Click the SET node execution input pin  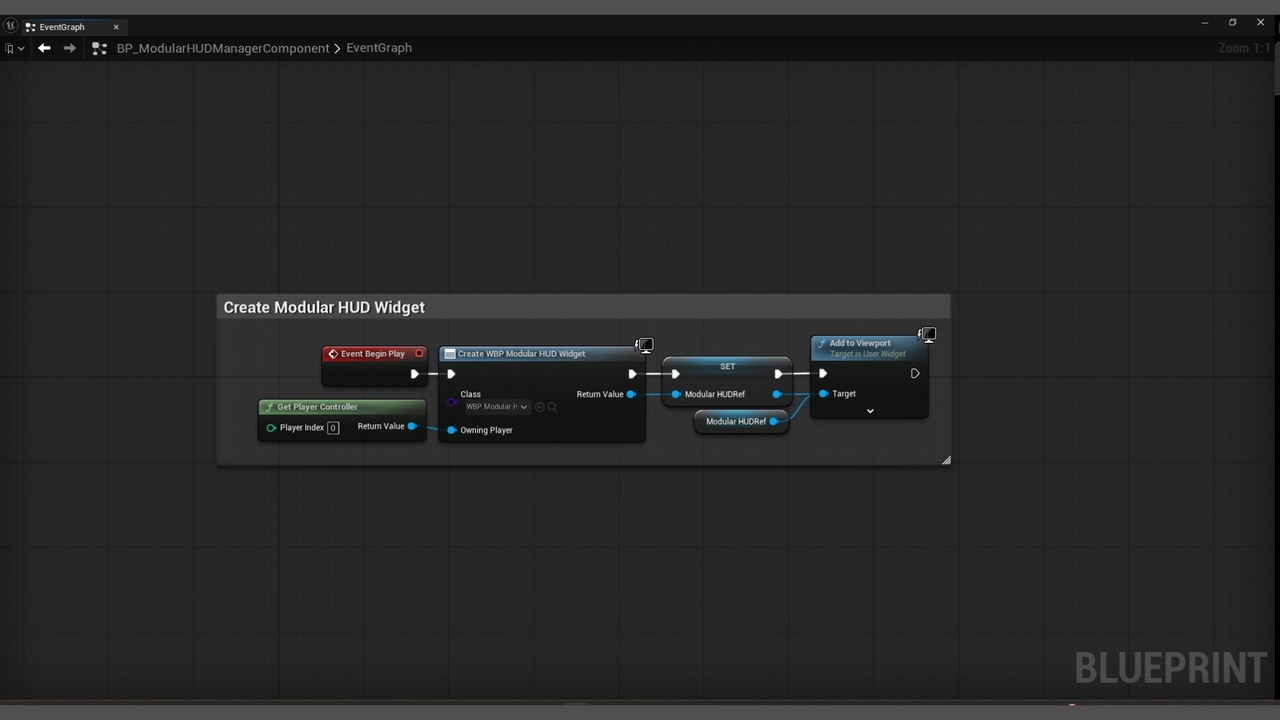[676, 374]
